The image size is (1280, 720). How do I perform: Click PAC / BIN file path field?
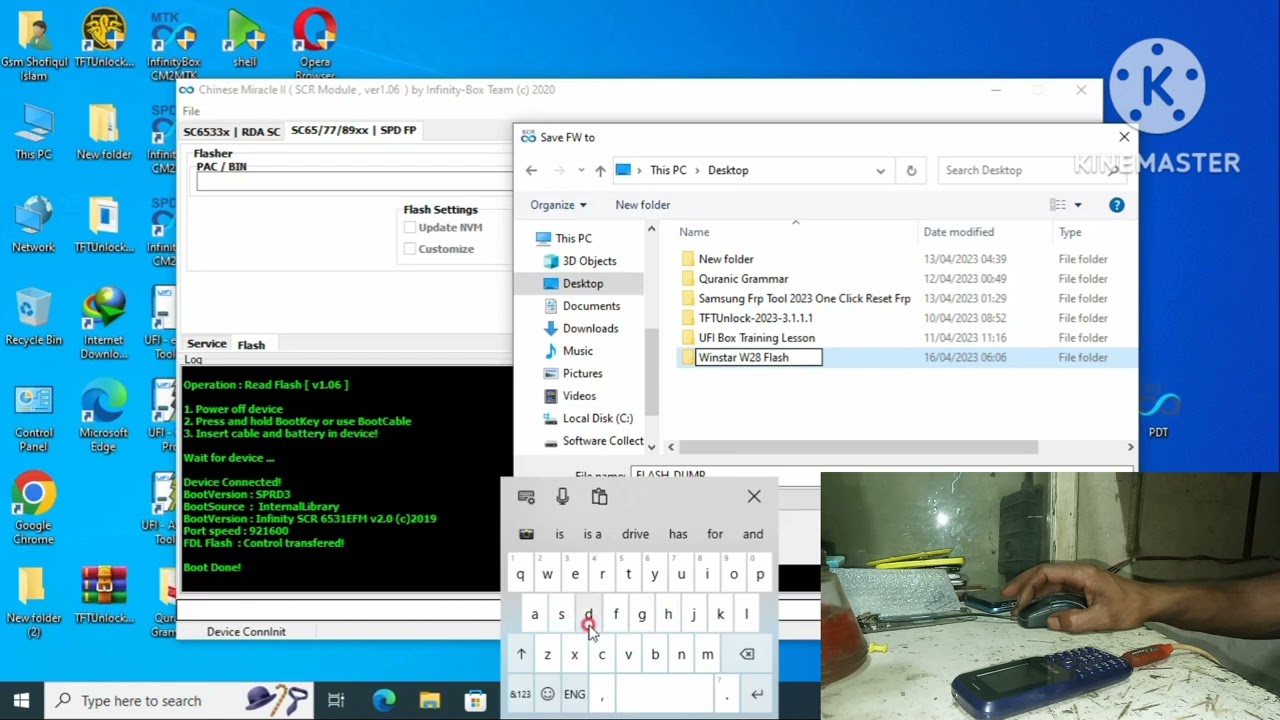(354, 182)
